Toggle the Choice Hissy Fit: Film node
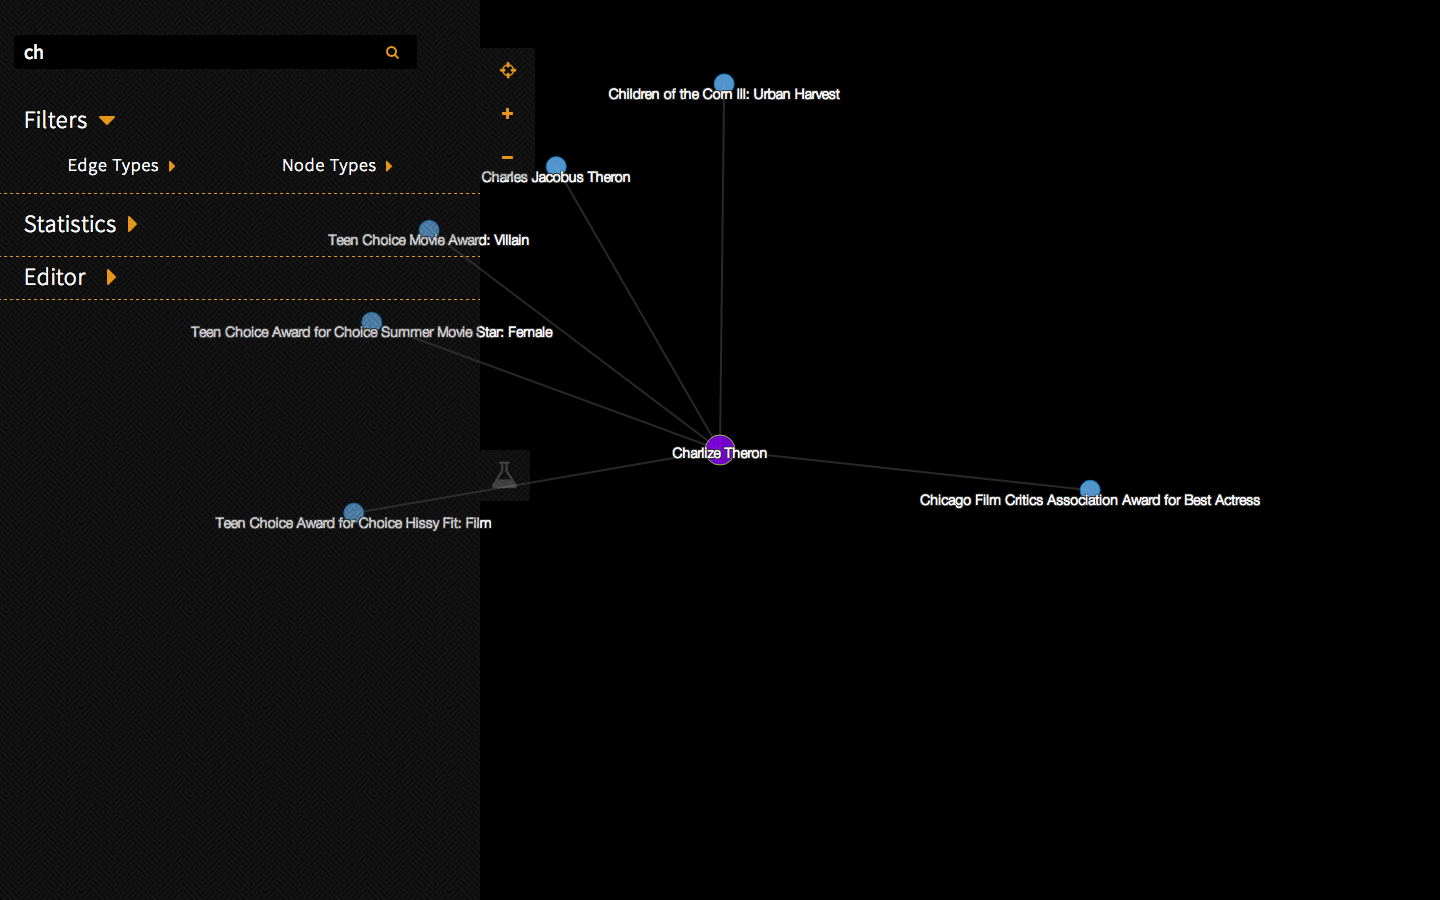The height and width of the screenshot is (900, 1440). point(352,511)
